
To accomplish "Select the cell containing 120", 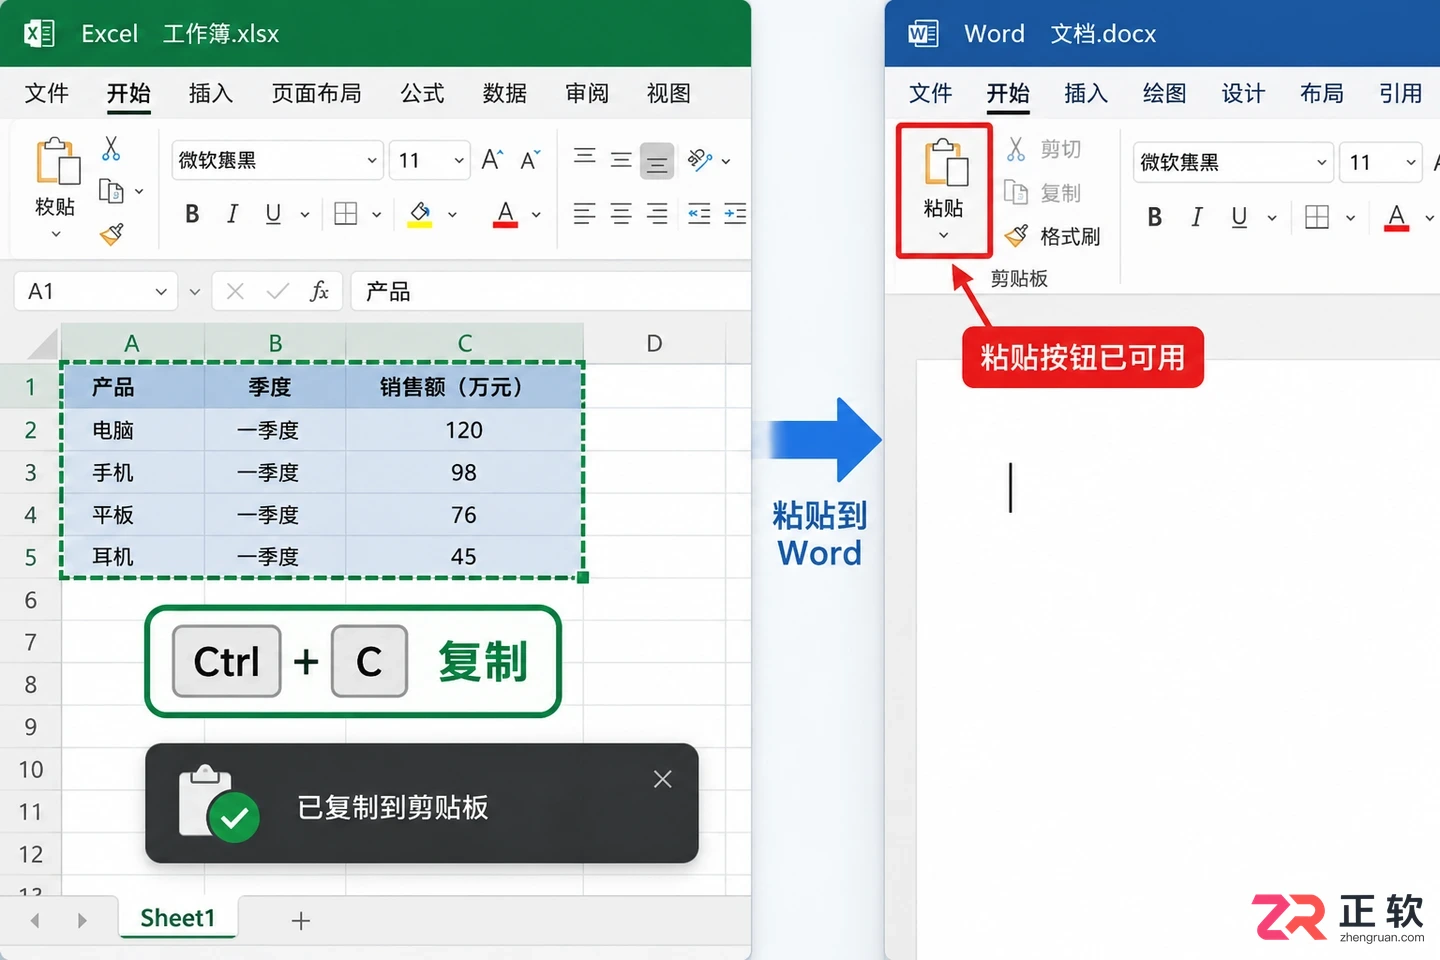I will coord(464,430).
